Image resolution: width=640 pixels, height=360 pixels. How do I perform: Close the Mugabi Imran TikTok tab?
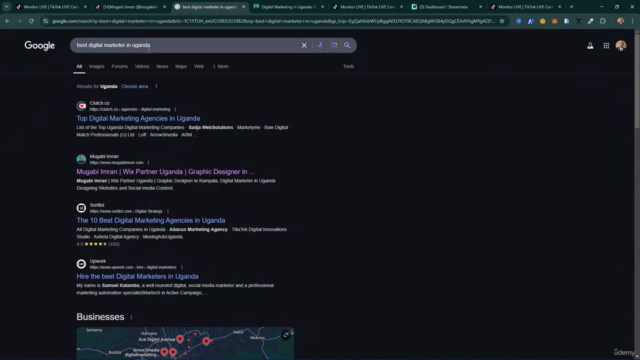[x=164, y=7]
